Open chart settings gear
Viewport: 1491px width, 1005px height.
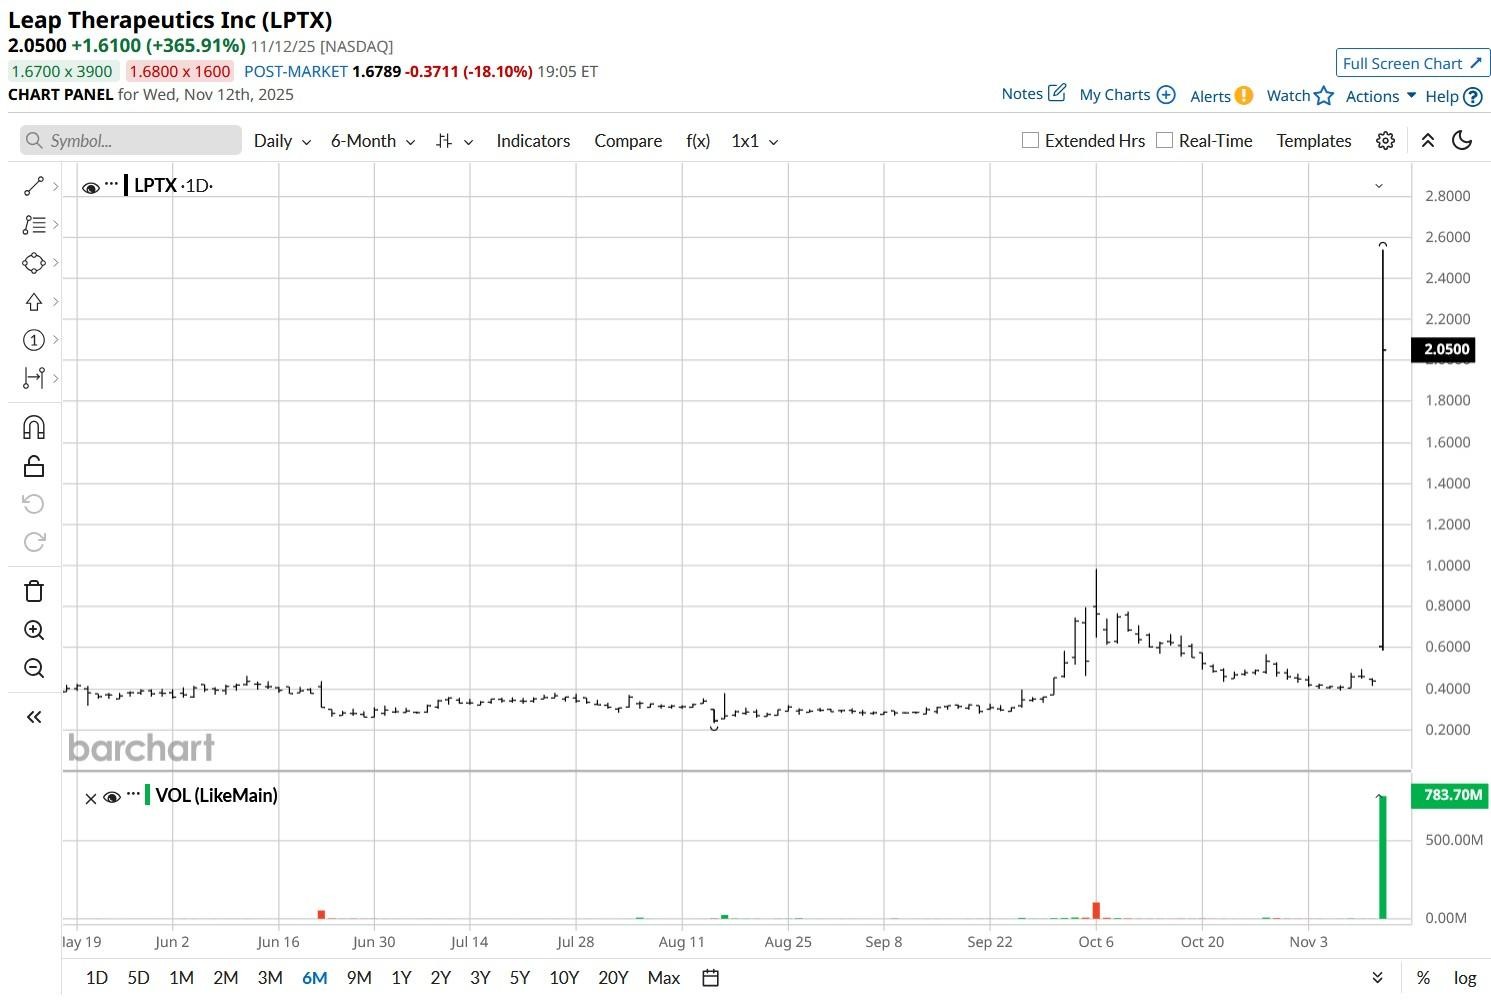tap(1385, 141)
